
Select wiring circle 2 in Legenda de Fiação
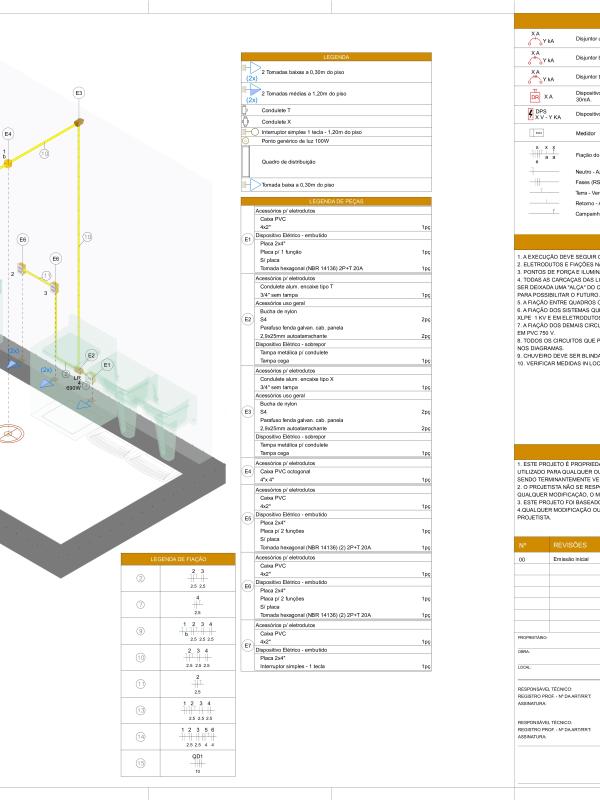point(140,578)
